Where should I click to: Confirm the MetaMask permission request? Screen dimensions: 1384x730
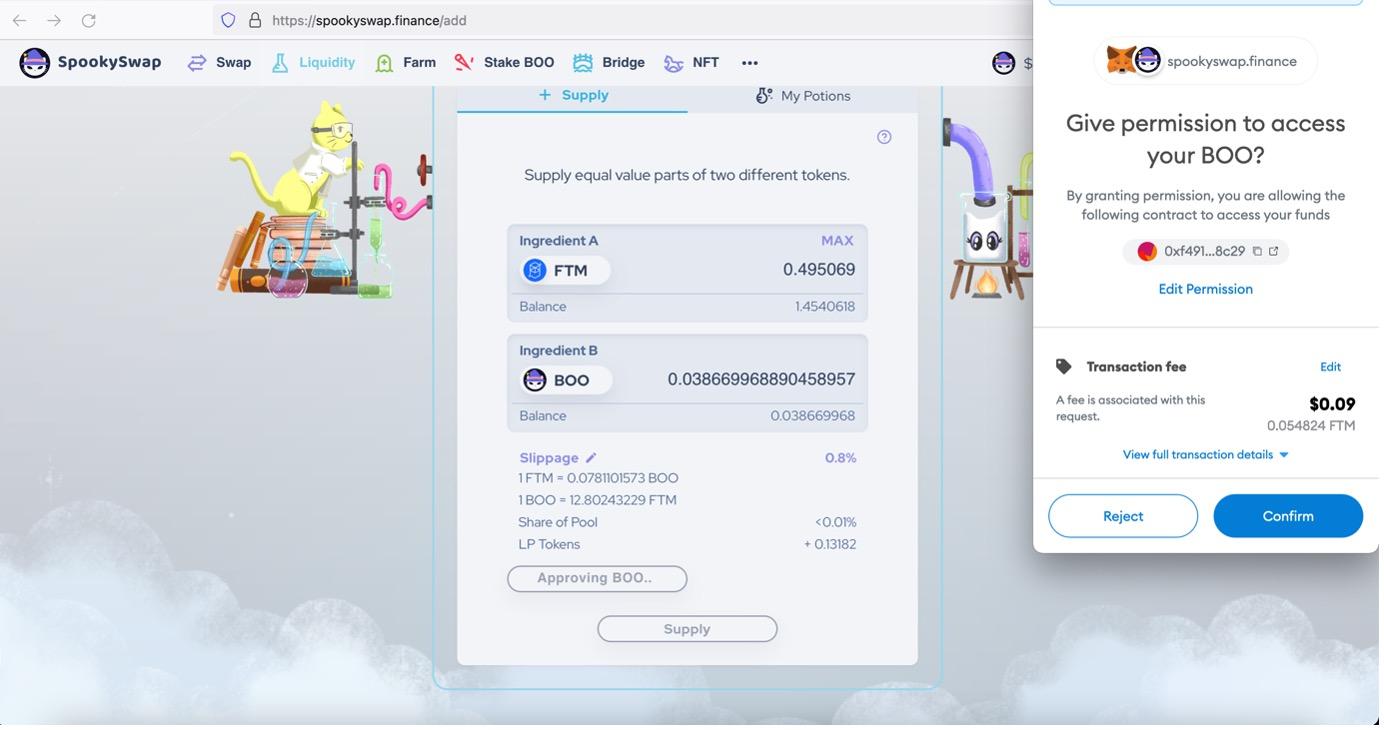[1288, 516]
